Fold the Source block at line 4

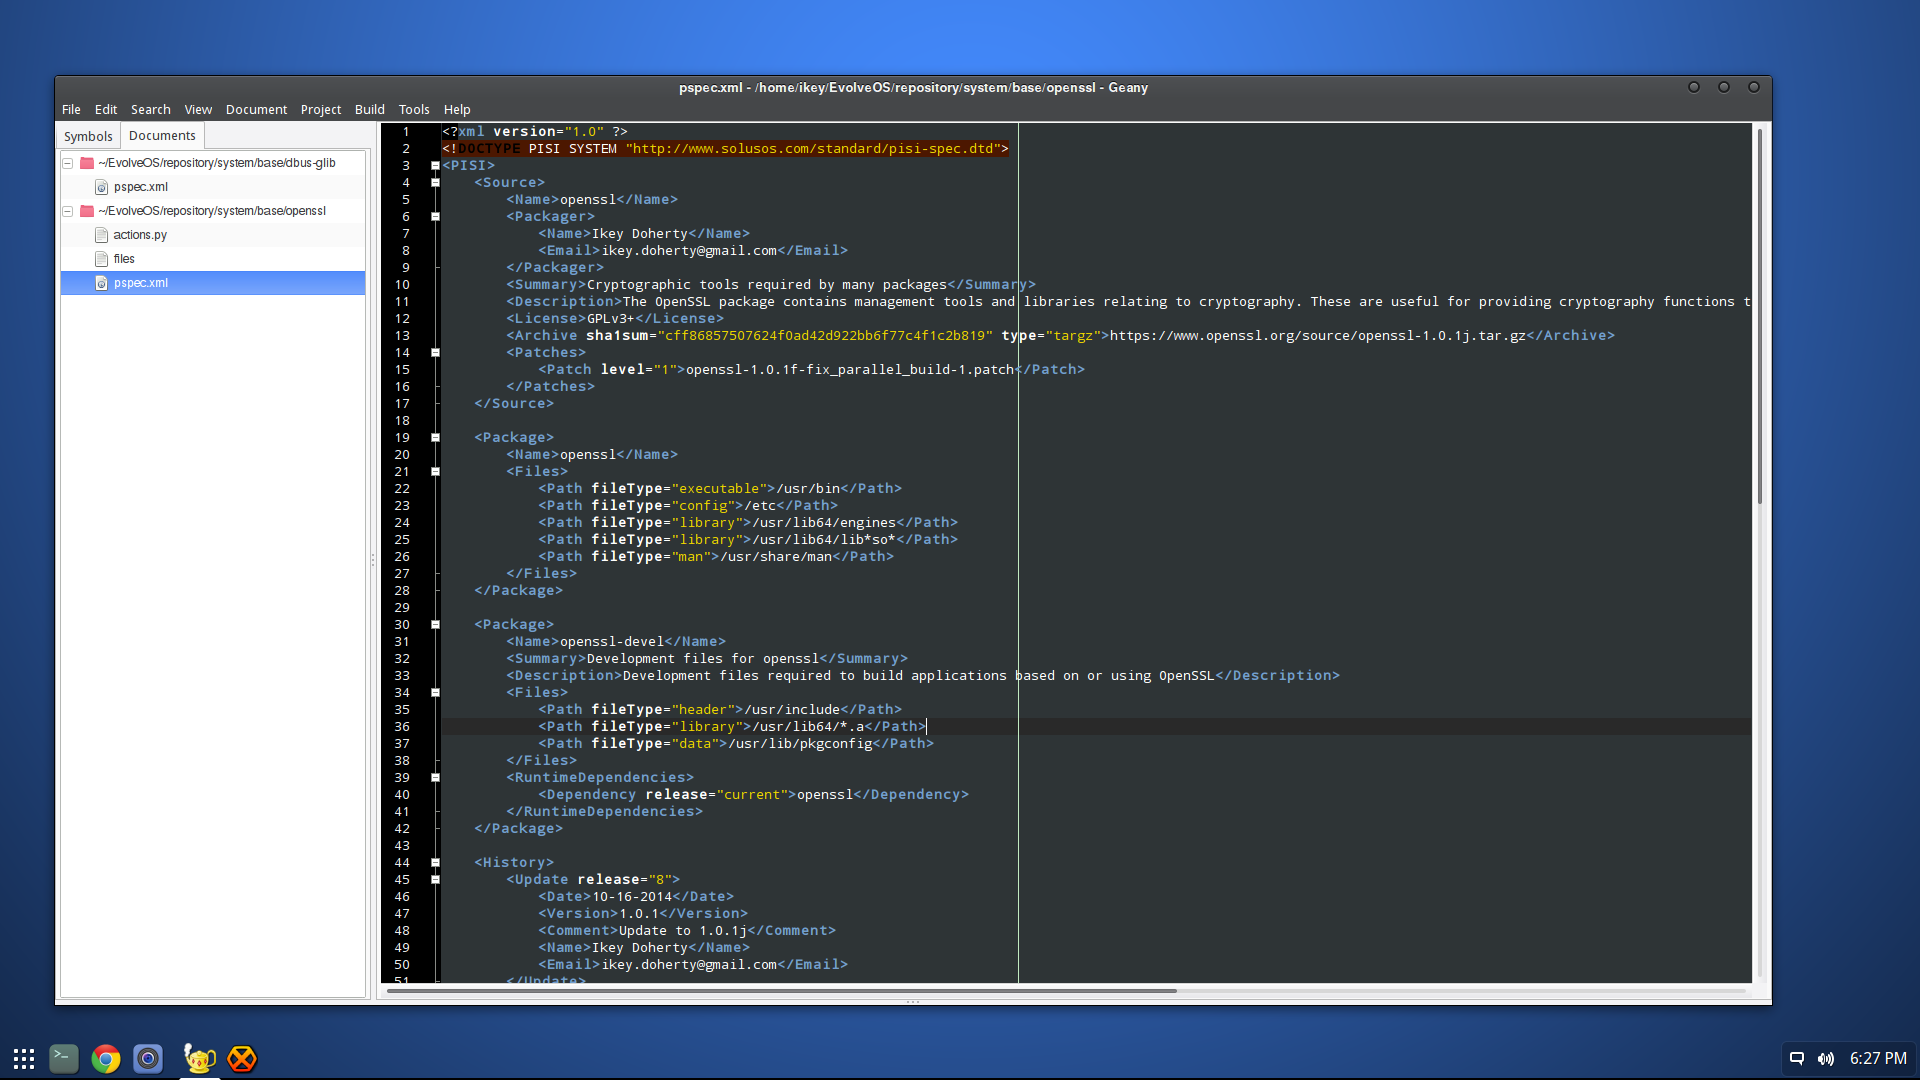pyautogui.click(x=435, y=183)
